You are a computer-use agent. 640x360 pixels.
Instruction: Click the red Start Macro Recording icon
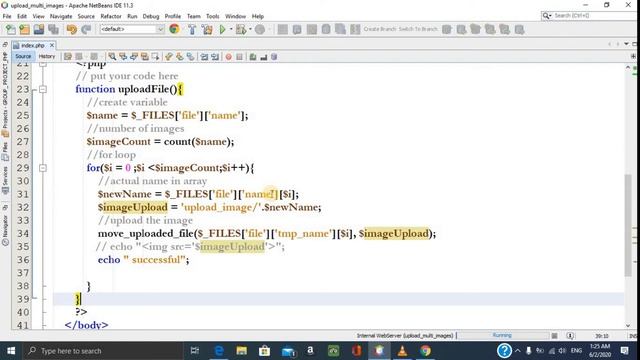coord(229,57)
